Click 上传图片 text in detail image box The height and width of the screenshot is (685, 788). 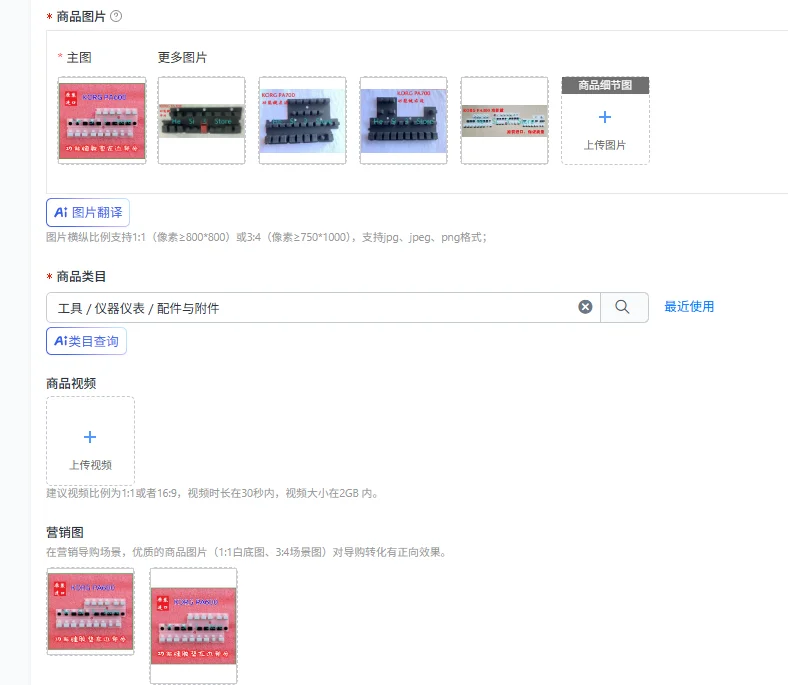[605, 145]
